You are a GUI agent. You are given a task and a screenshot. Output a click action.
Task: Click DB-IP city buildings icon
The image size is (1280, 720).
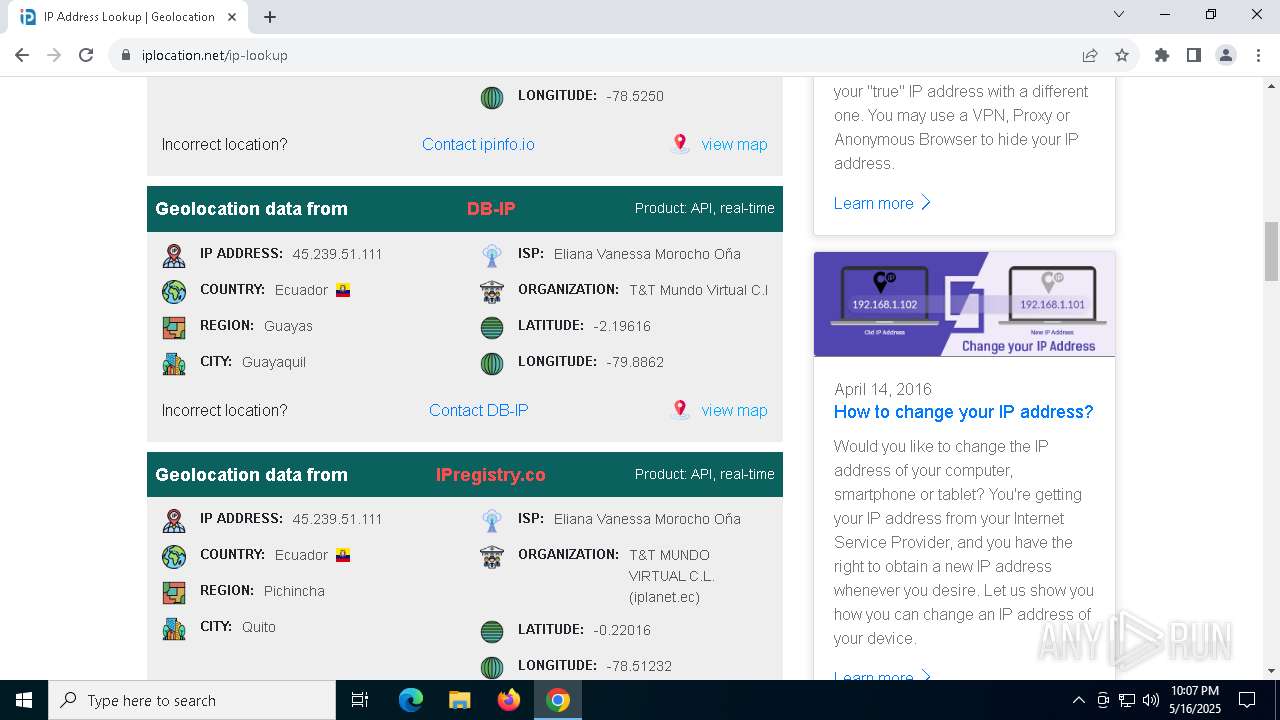(174, 363)
